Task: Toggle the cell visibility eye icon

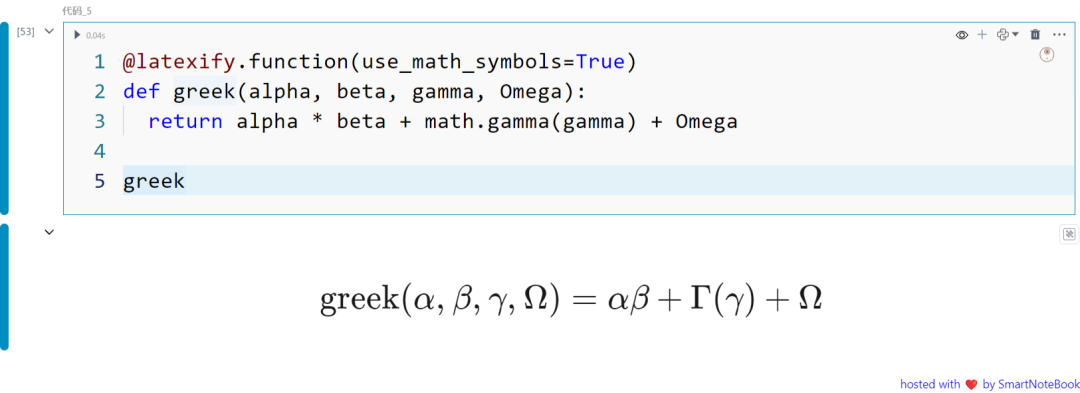Action: pyautogui.click(x=962, y=34)
